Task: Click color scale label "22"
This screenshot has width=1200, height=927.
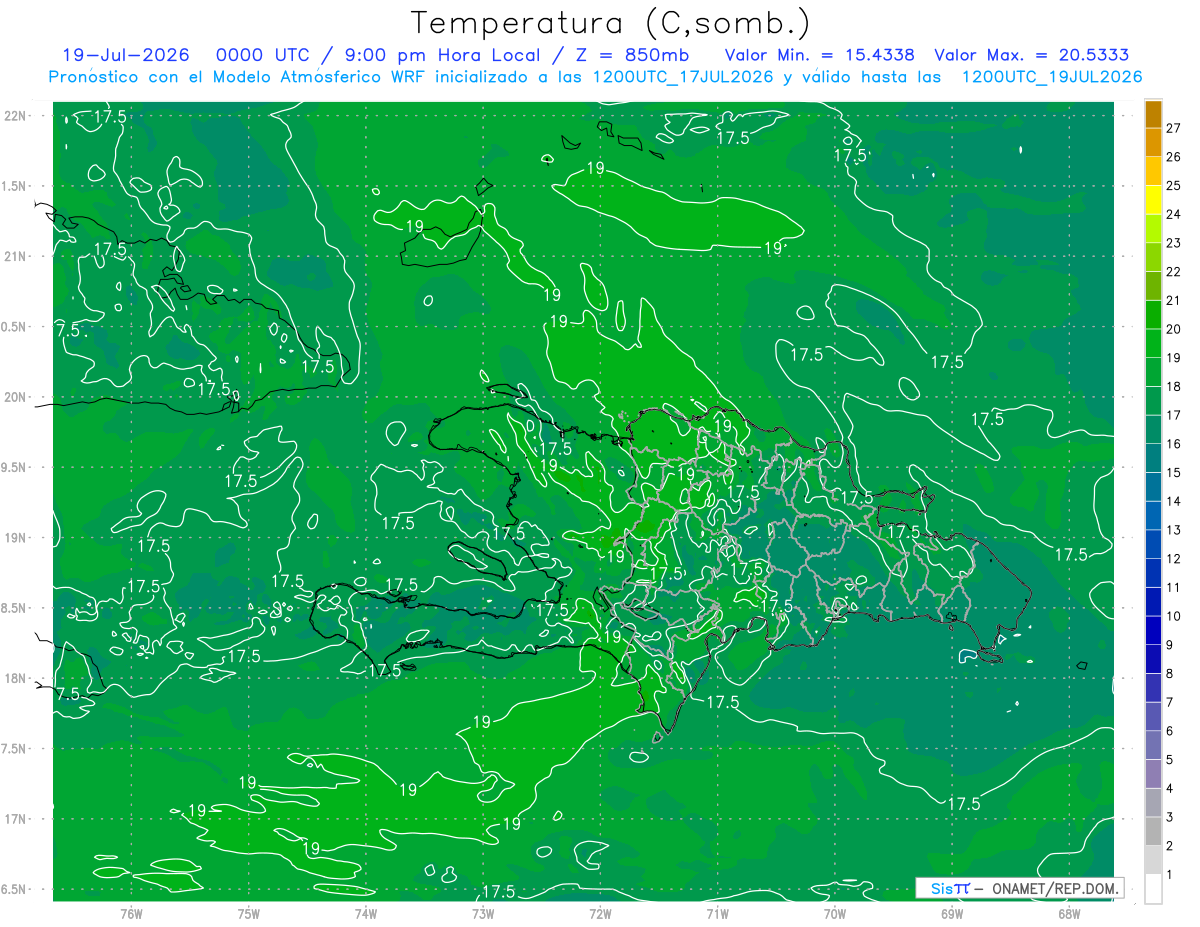Action: tap(1173, 272)
